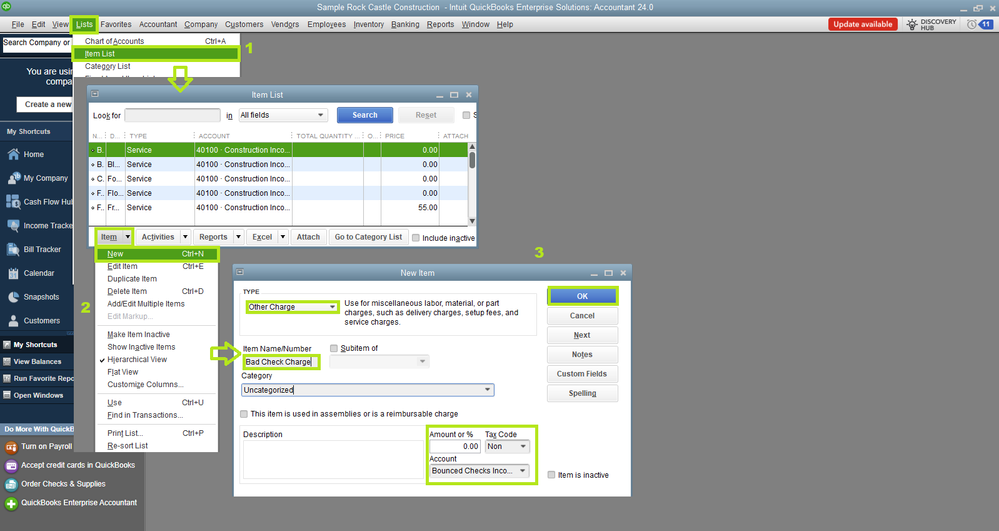
Task: Open the reminders clock icon
Action: [972, 24]
